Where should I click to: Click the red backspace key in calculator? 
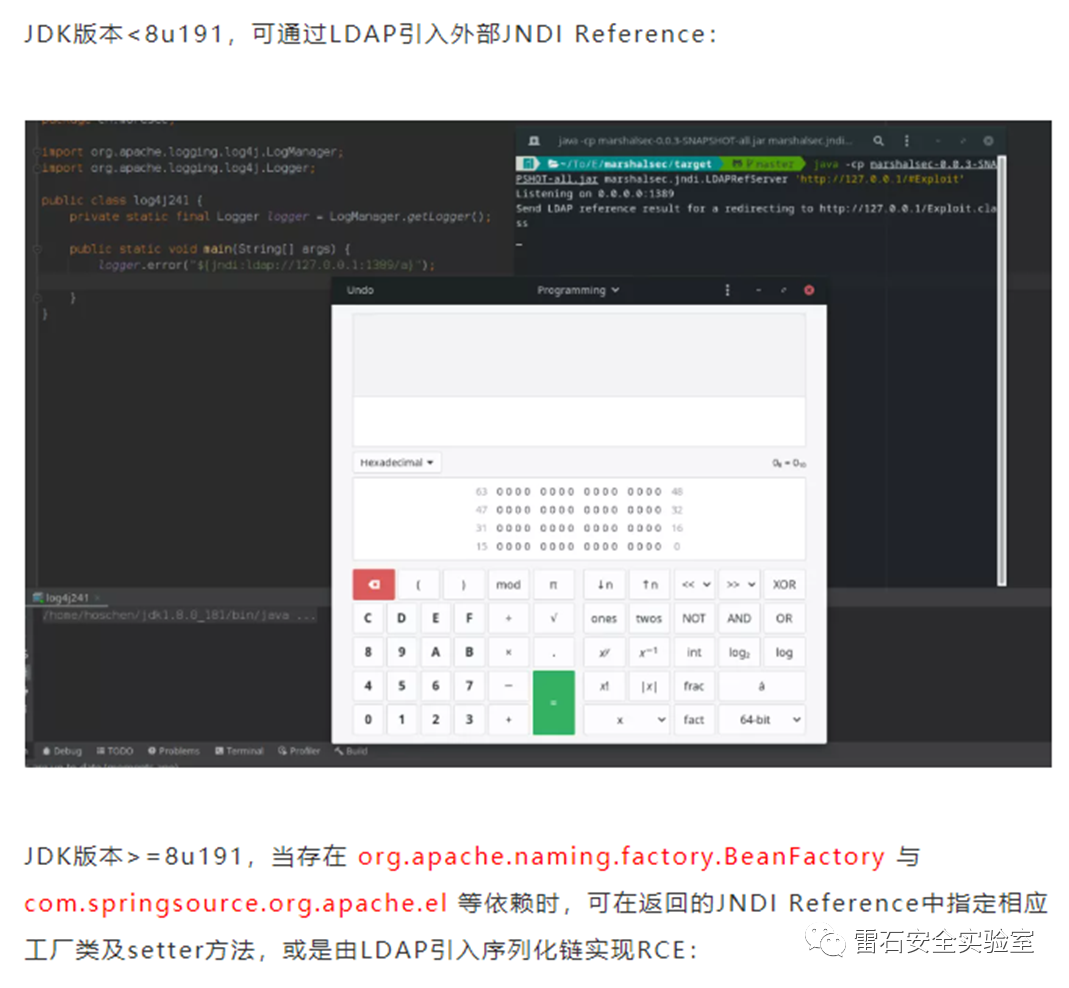373,584
